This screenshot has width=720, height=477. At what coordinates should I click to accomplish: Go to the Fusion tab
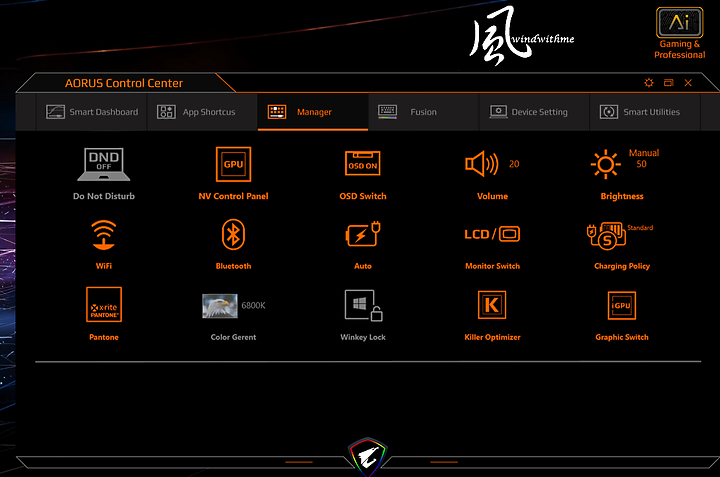423,112
